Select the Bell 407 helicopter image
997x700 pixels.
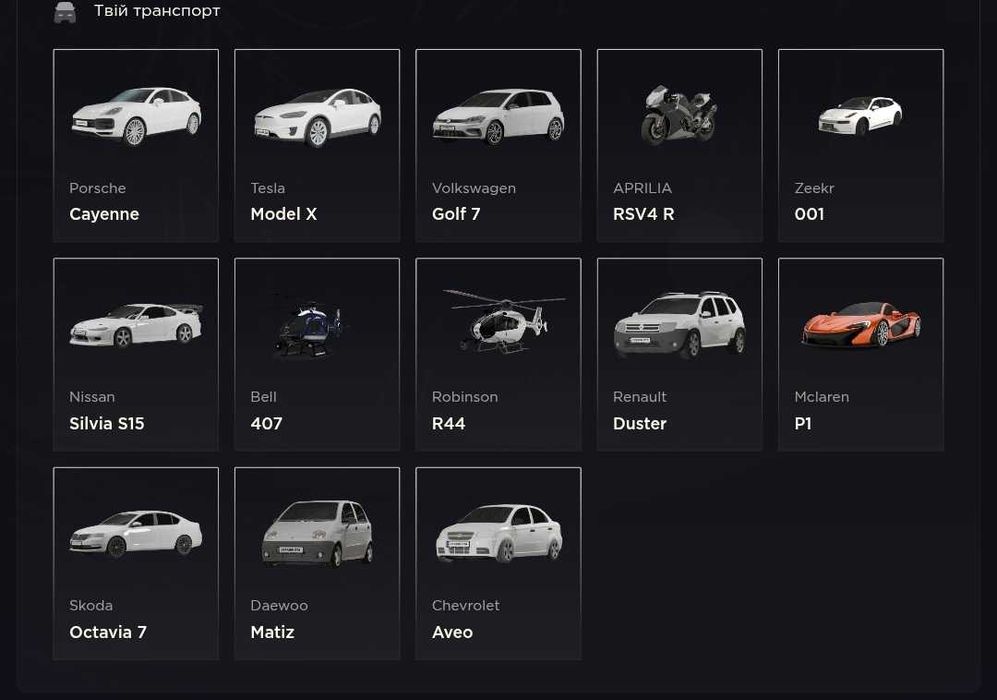tap(309, 328)
